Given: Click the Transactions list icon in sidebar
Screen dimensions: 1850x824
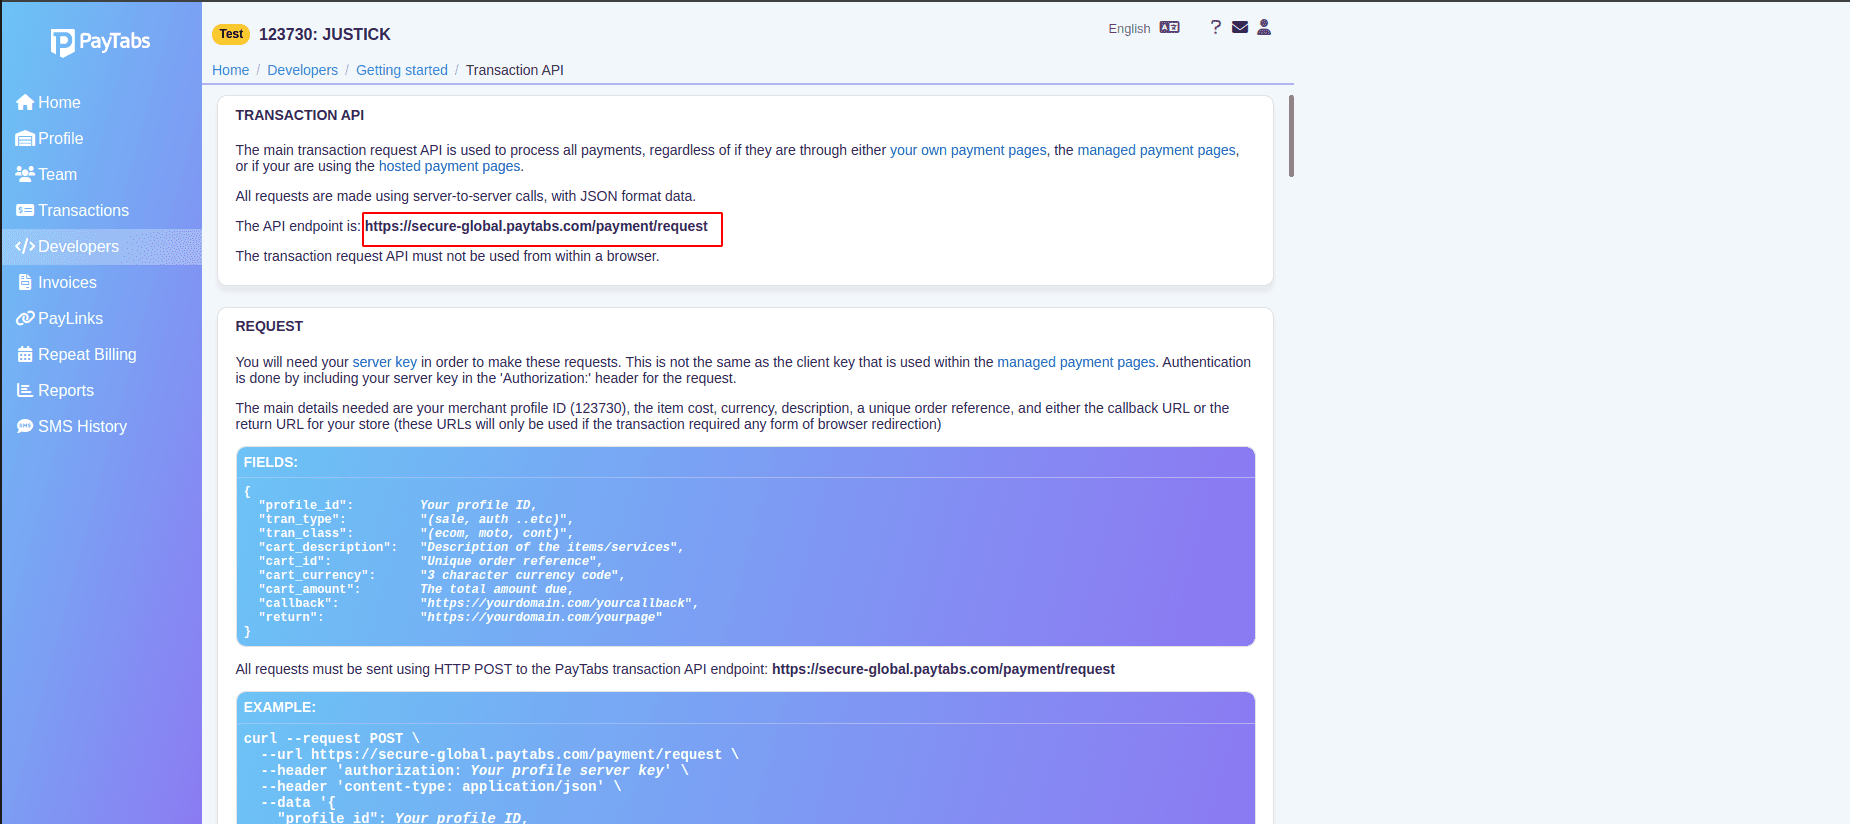Looking at the screenshot, I should point(25,210).
